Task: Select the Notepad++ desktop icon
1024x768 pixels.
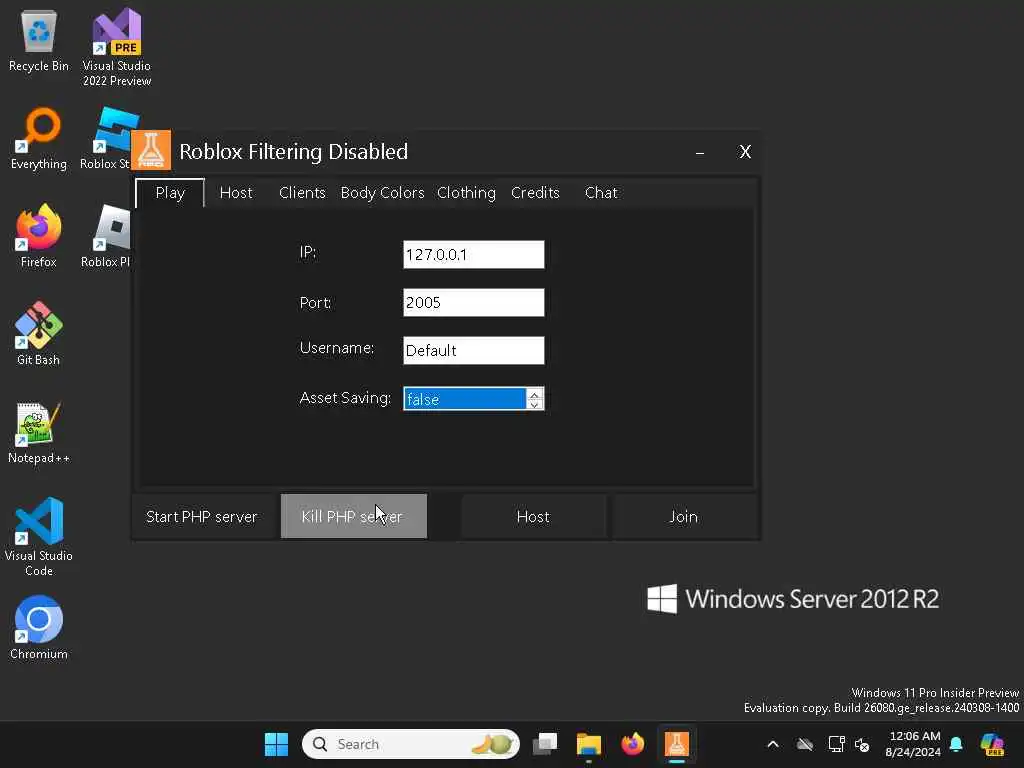Action: [x=39, y=433]
